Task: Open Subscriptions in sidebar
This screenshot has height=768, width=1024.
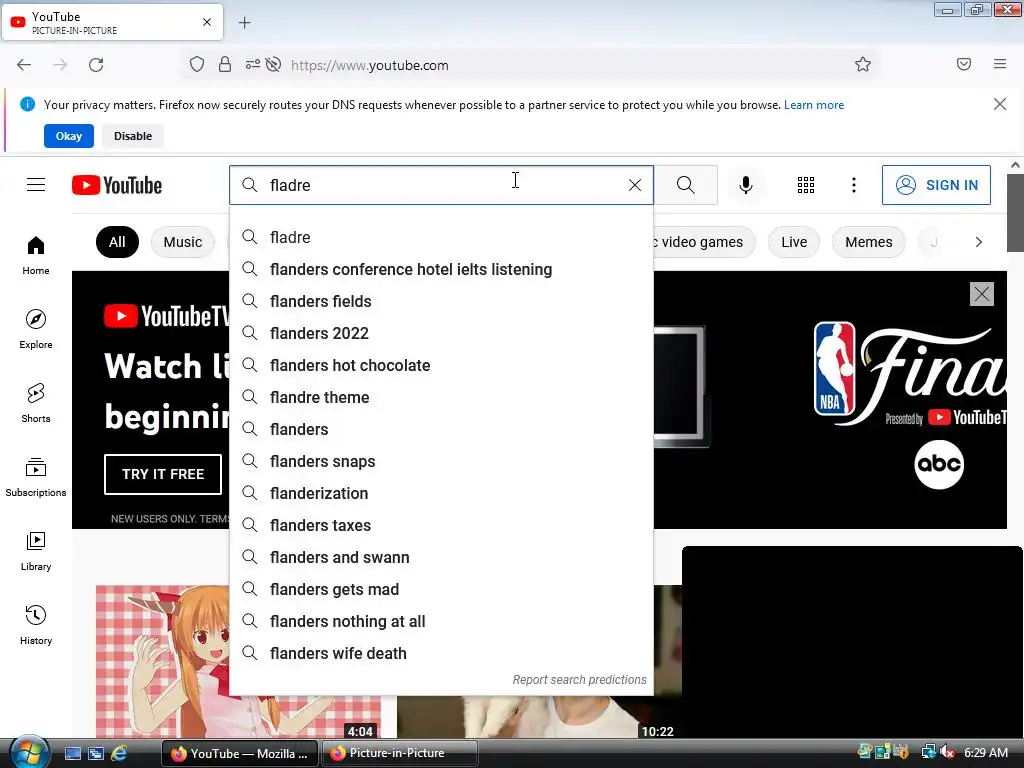Action: (36, 477)
